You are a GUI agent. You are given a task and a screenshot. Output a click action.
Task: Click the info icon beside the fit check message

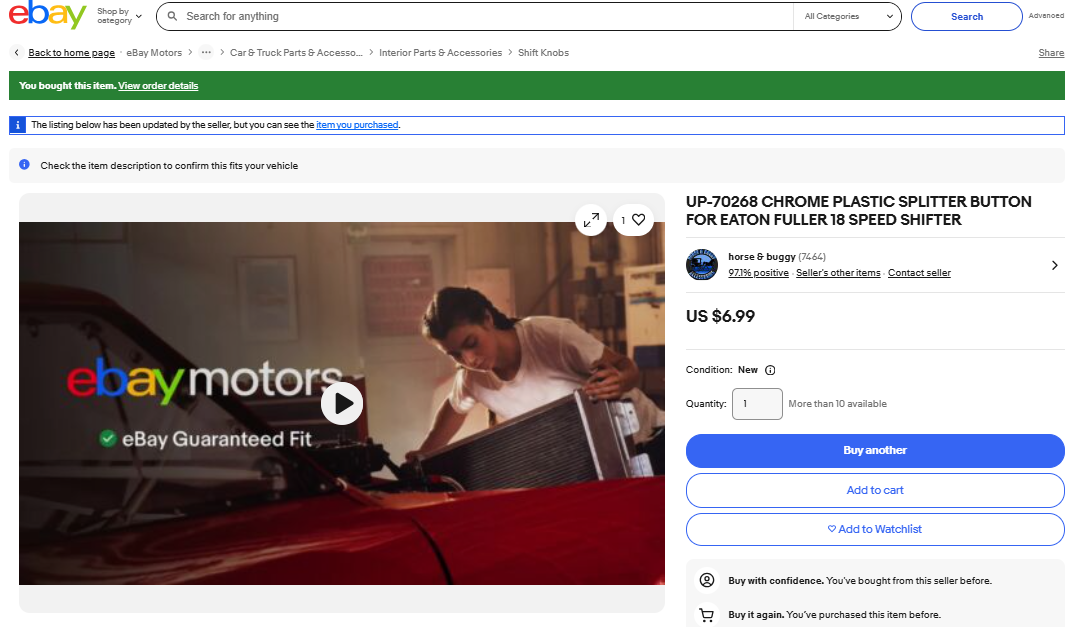24,164
